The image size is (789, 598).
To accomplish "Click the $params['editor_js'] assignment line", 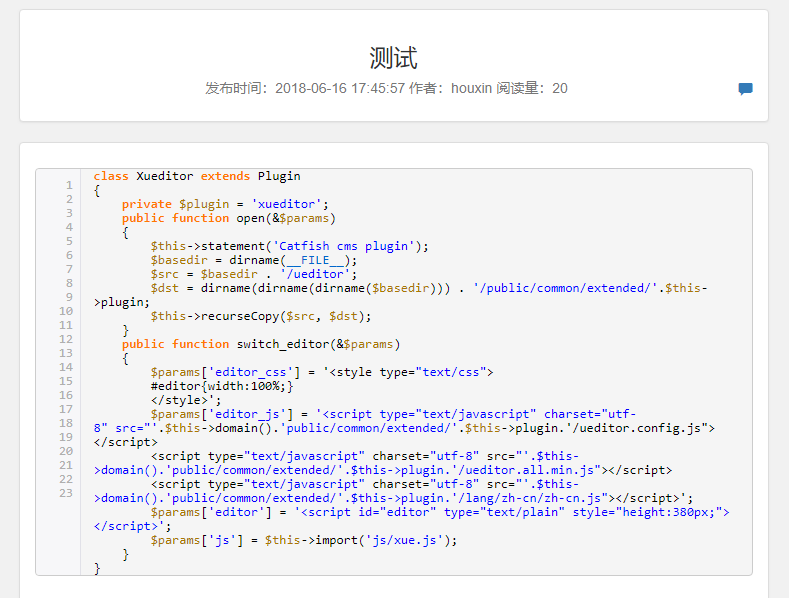I will [393, 414].
